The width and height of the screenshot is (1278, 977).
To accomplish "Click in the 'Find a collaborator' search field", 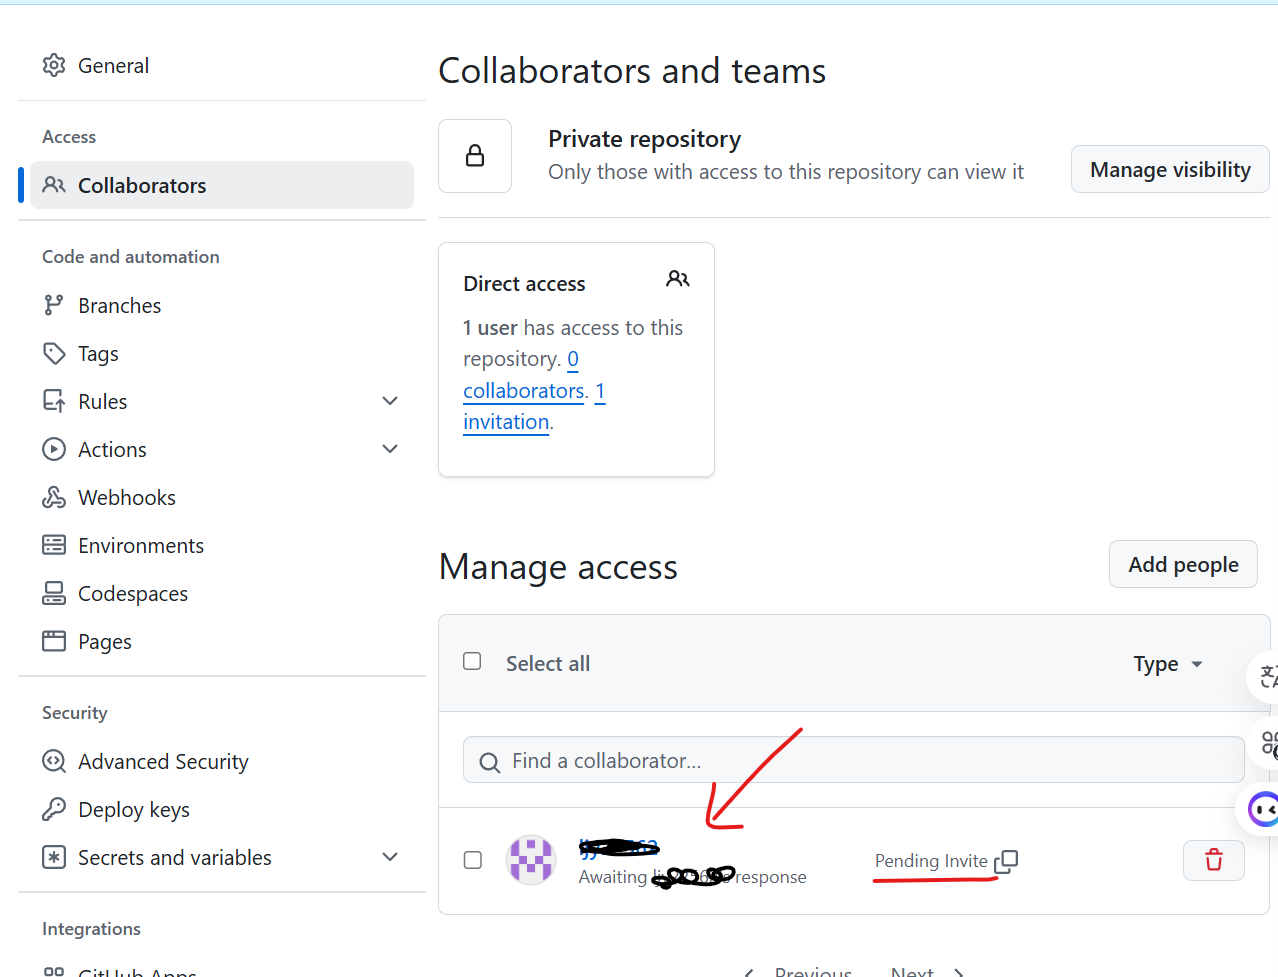I will 854,760.
